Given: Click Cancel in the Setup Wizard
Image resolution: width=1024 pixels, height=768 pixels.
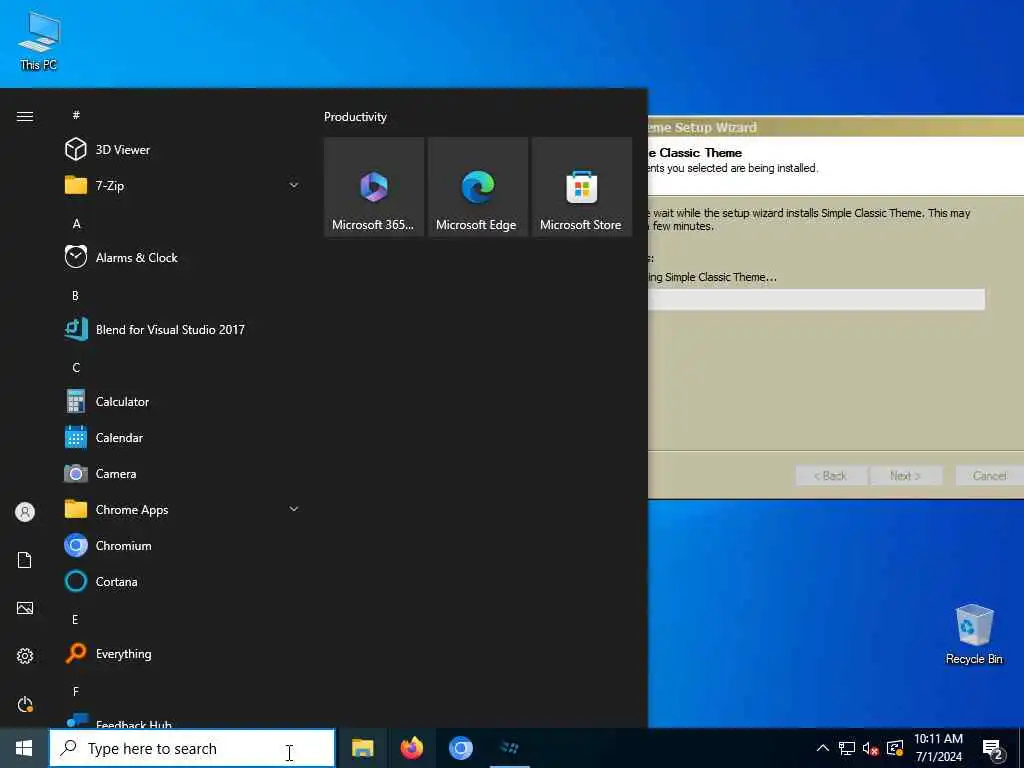Looking at the screenshot, I should click(x=989, y=475).
